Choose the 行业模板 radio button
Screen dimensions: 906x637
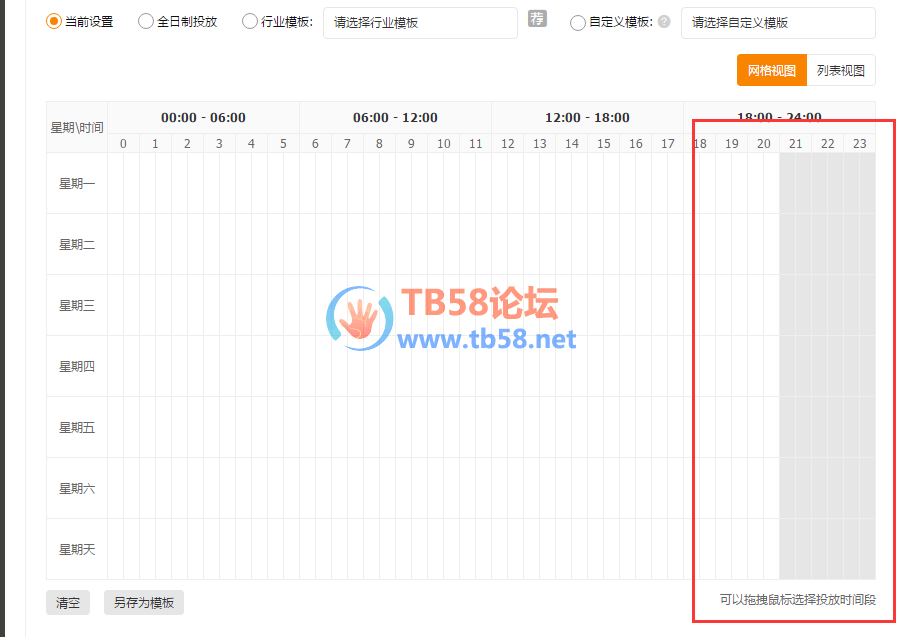pos(250,22)
